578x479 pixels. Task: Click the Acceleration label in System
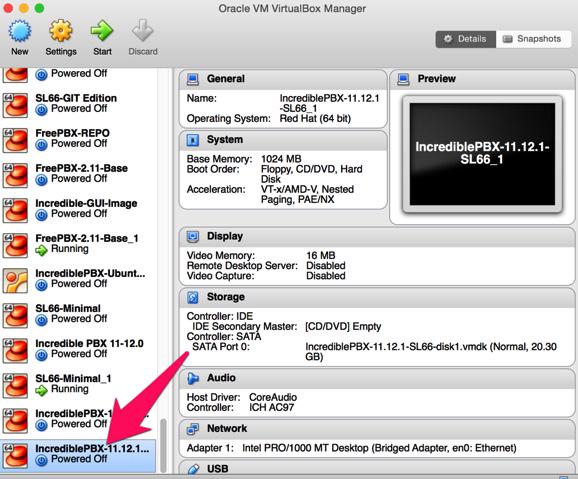click(216, 189)
